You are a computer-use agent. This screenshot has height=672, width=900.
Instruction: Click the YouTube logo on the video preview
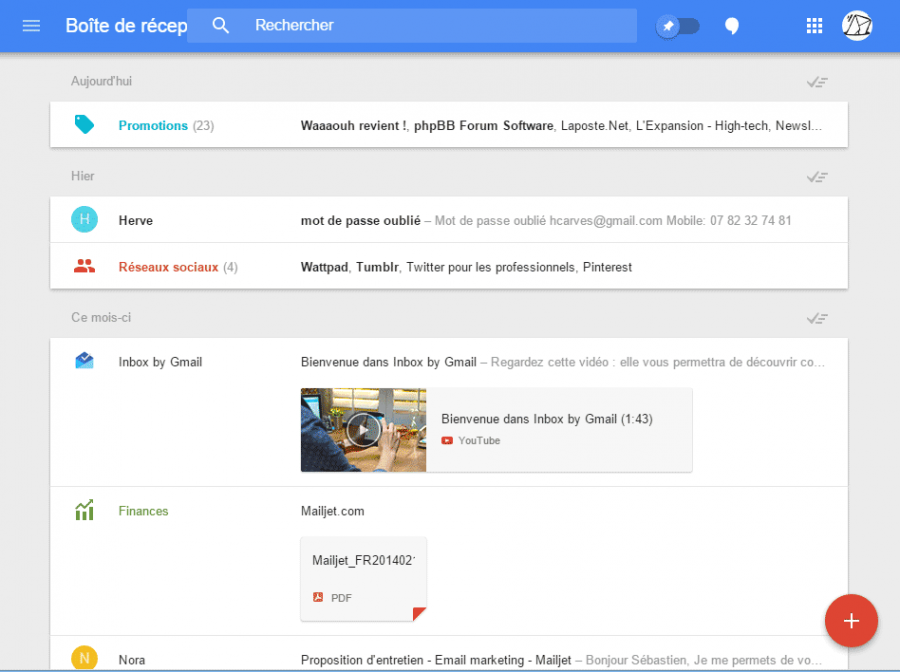[449, 440]
